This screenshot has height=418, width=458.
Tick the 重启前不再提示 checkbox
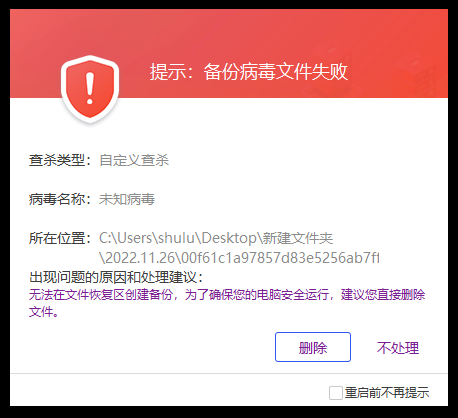pos(335,393)
